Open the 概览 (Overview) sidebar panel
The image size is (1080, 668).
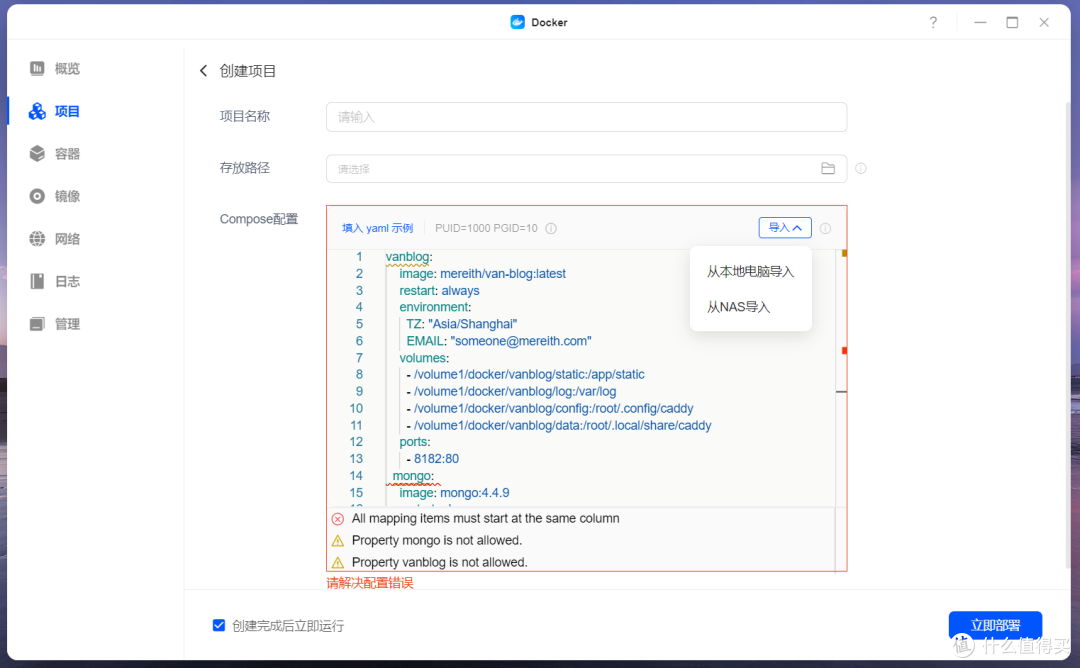tap(55, 68)
